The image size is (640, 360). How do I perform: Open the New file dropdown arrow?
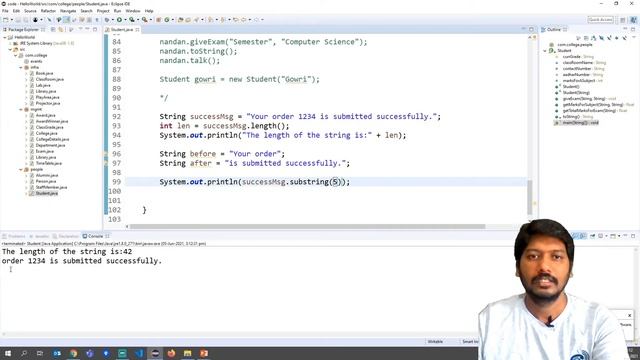click(x=11, y=20)
